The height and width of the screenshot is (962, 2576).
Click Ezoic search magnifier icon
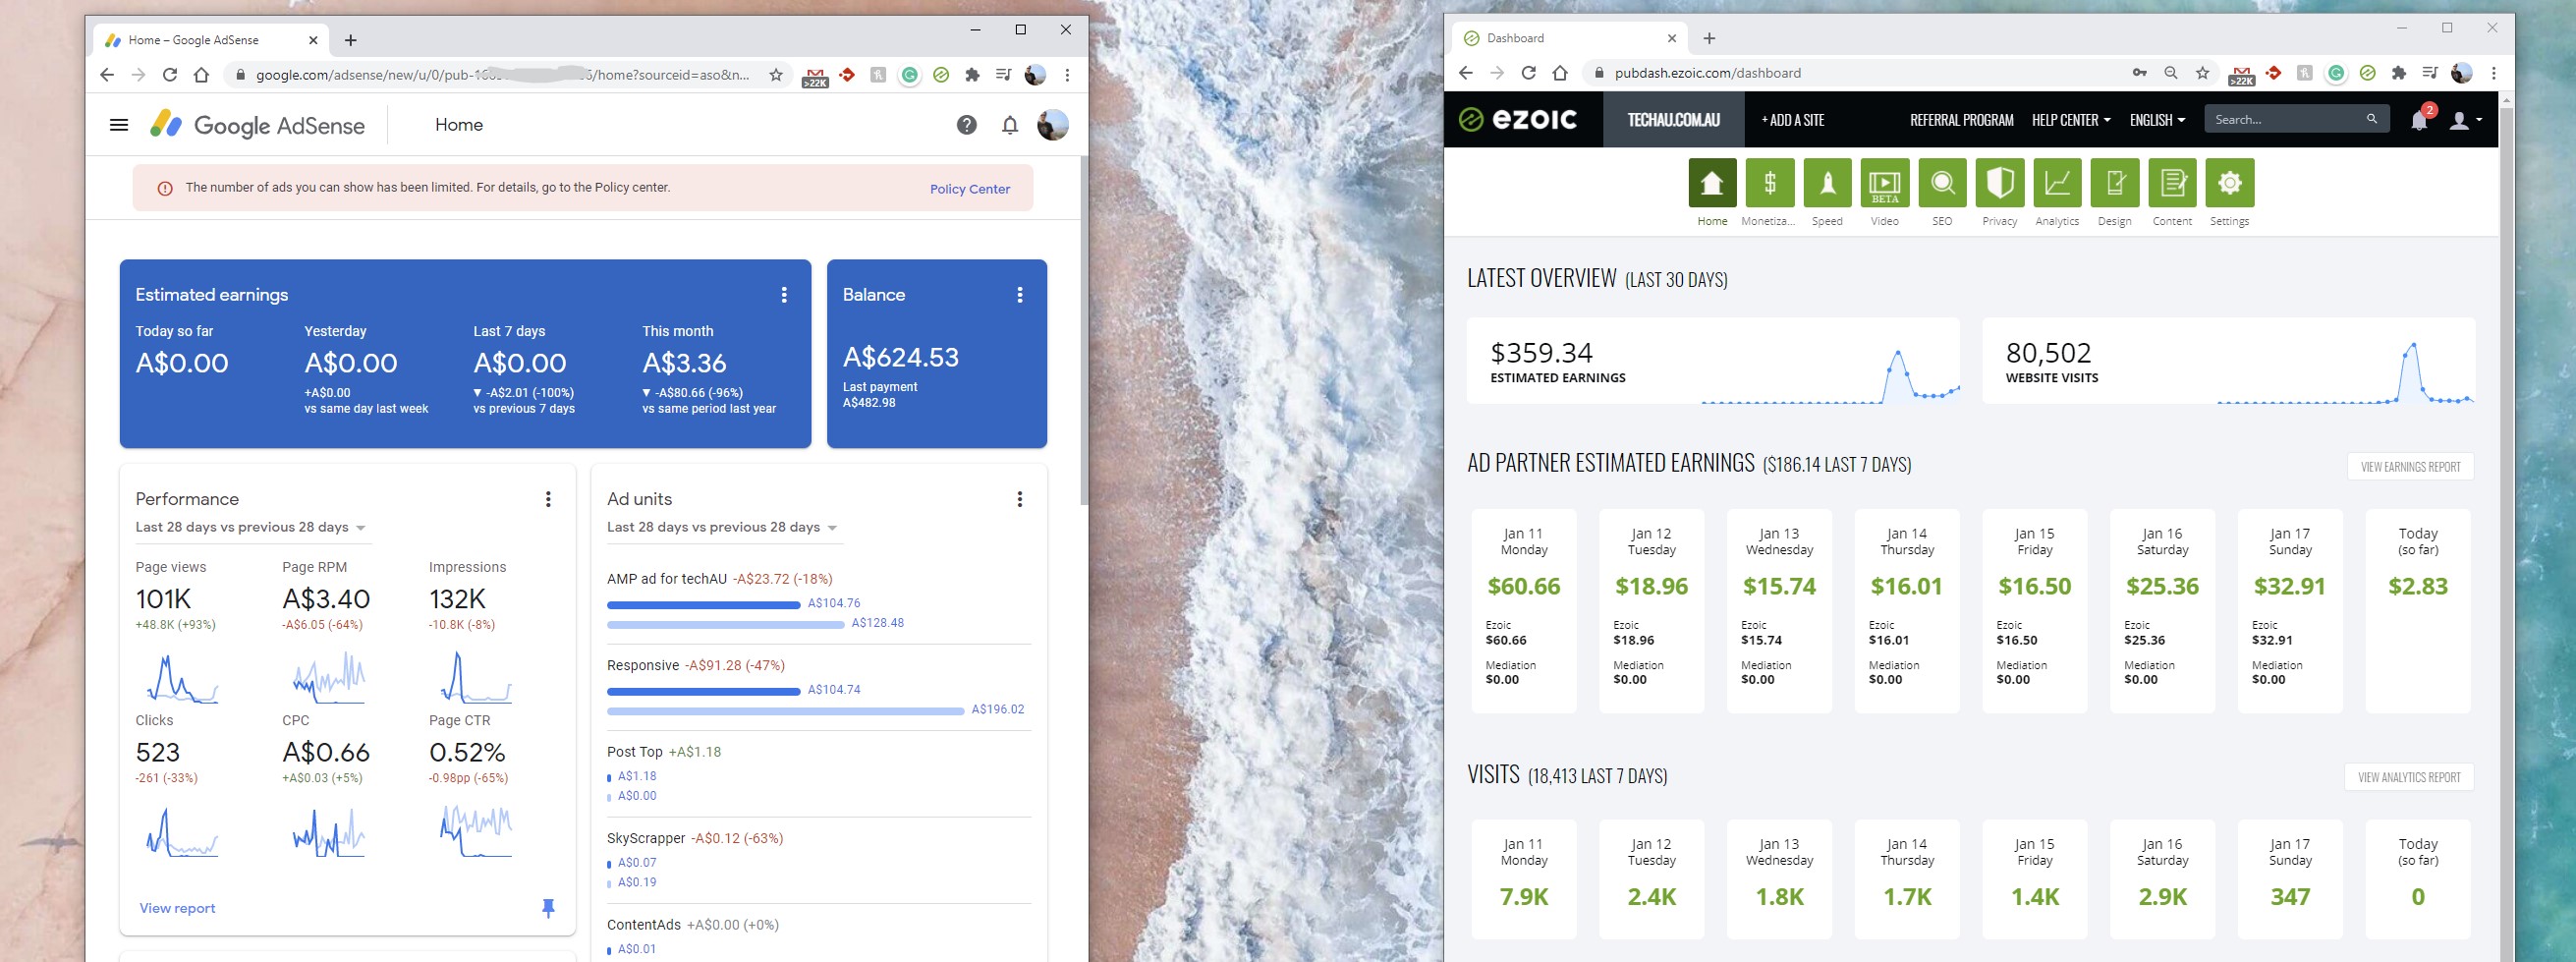[2372, 119]
